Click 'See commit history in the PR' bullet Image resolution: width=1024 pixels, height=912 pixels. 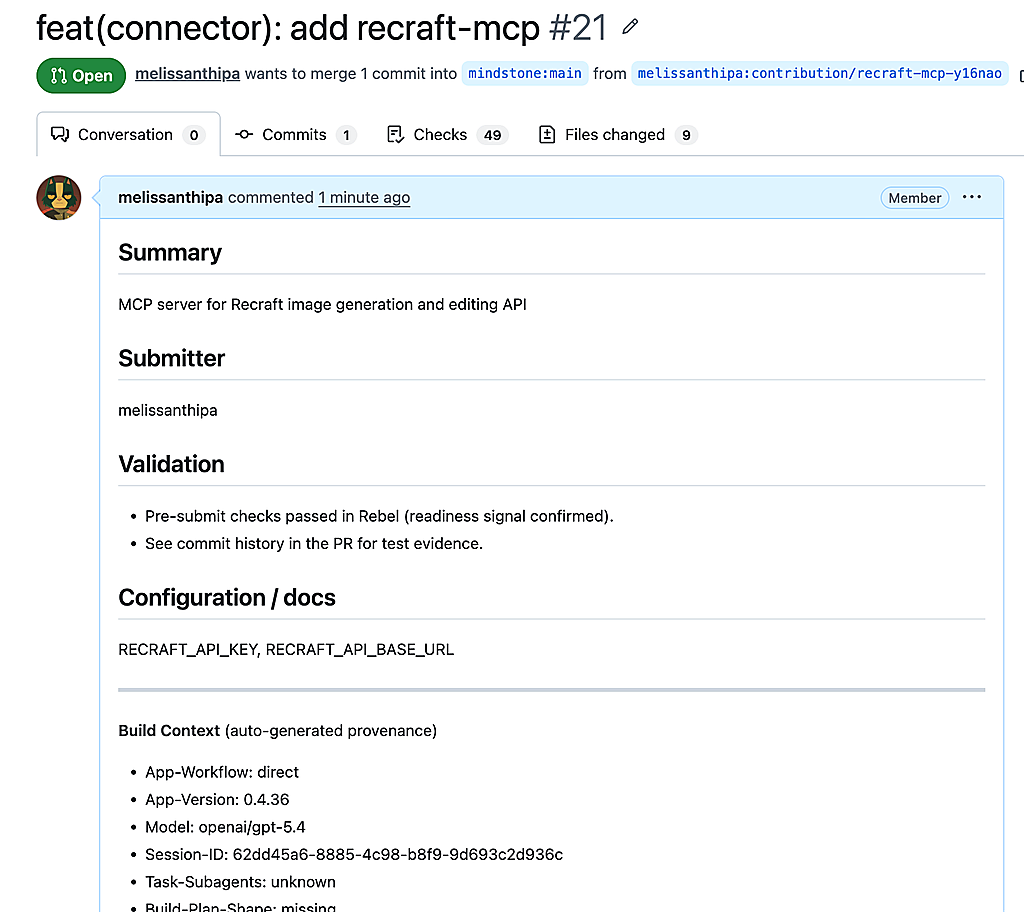pos(313,544)
